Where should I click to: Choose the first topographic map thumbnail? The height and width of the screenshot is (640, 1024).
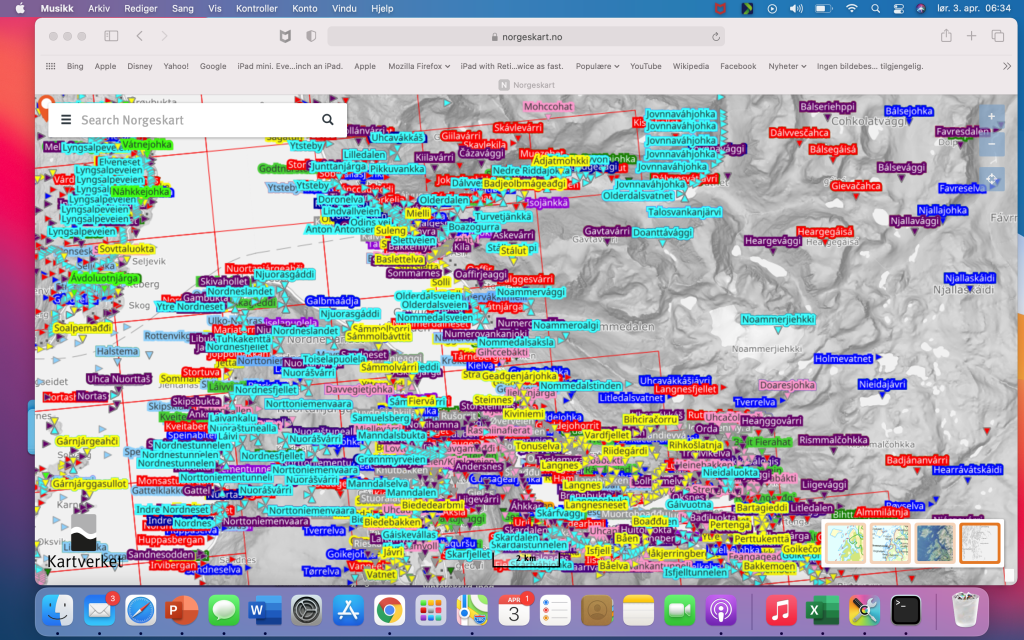(x=845, y=543)
